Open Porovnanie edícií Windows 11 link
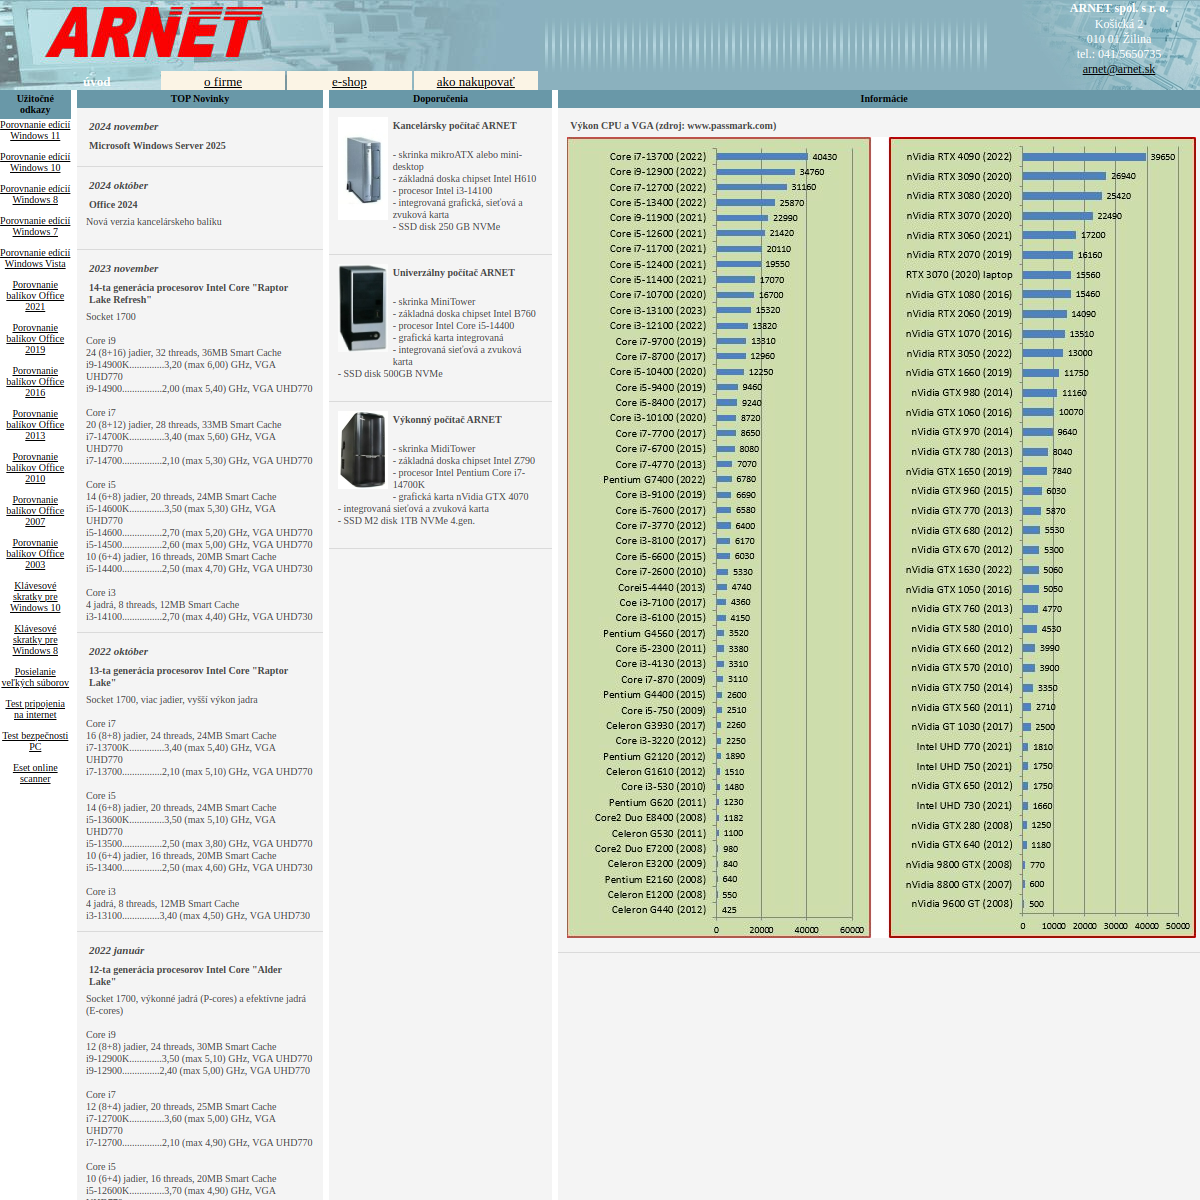This screenshot has width=1200, height=1200. click(x=35, y=130)
